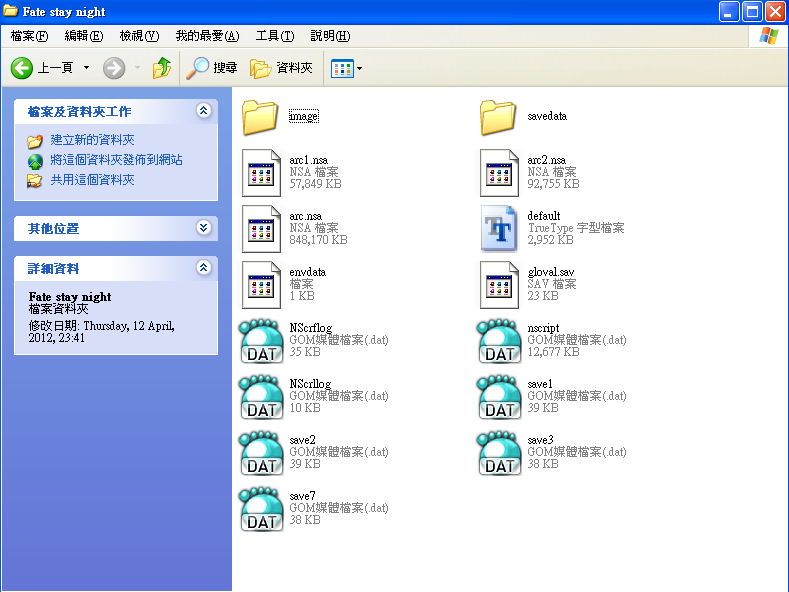This screenshot has height=592, width=789.
Task: Select the arc1.nsa file icon
Action: [x=261, y=173]
